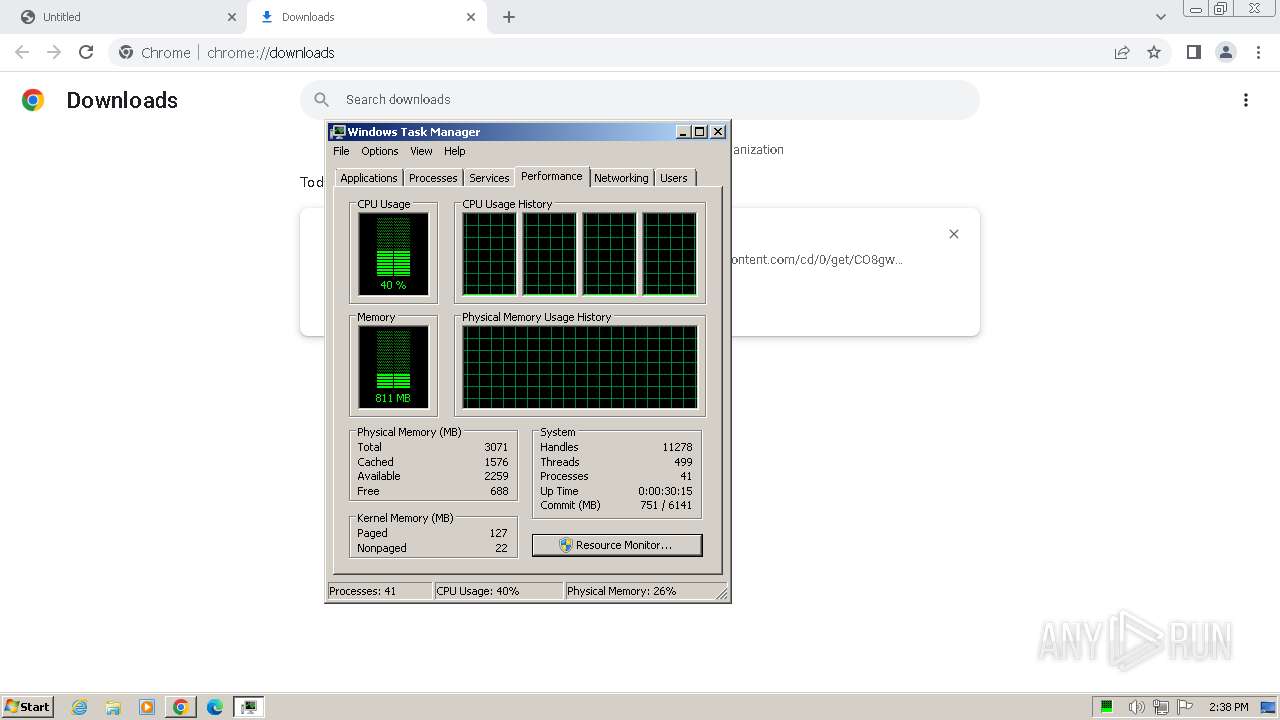Bookmark this page with star icon
This screenshot has width=1280, height=720.
click(1154, 52)
